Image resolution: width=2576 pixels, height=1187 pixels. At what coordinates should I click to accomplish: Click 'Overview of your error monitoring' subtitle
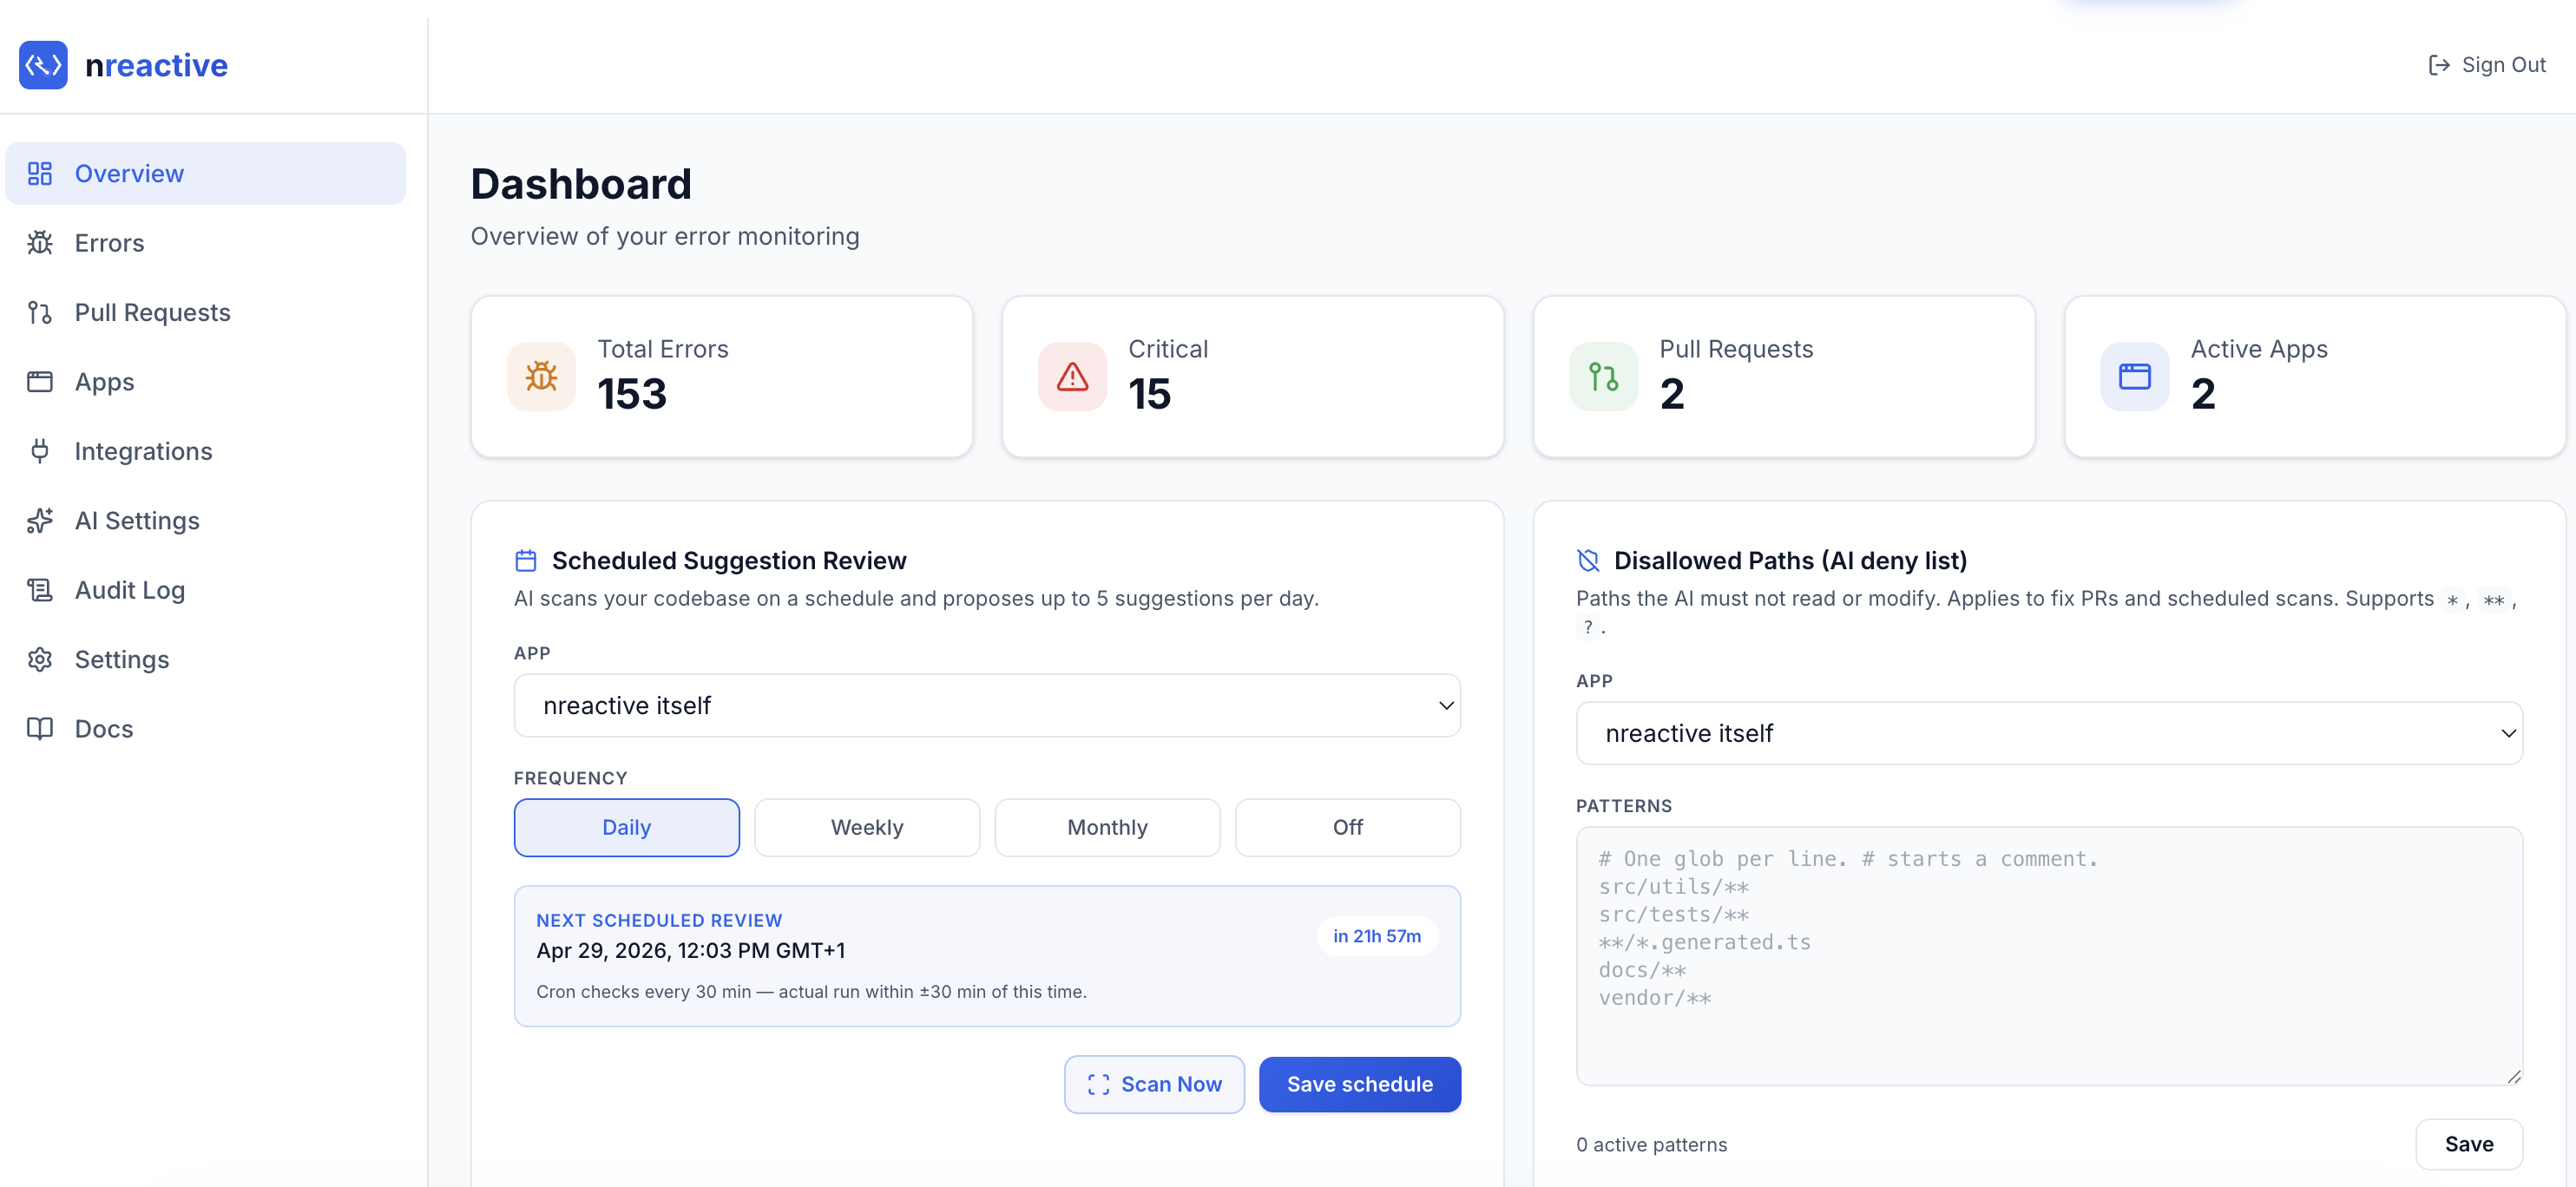(665, 237)
